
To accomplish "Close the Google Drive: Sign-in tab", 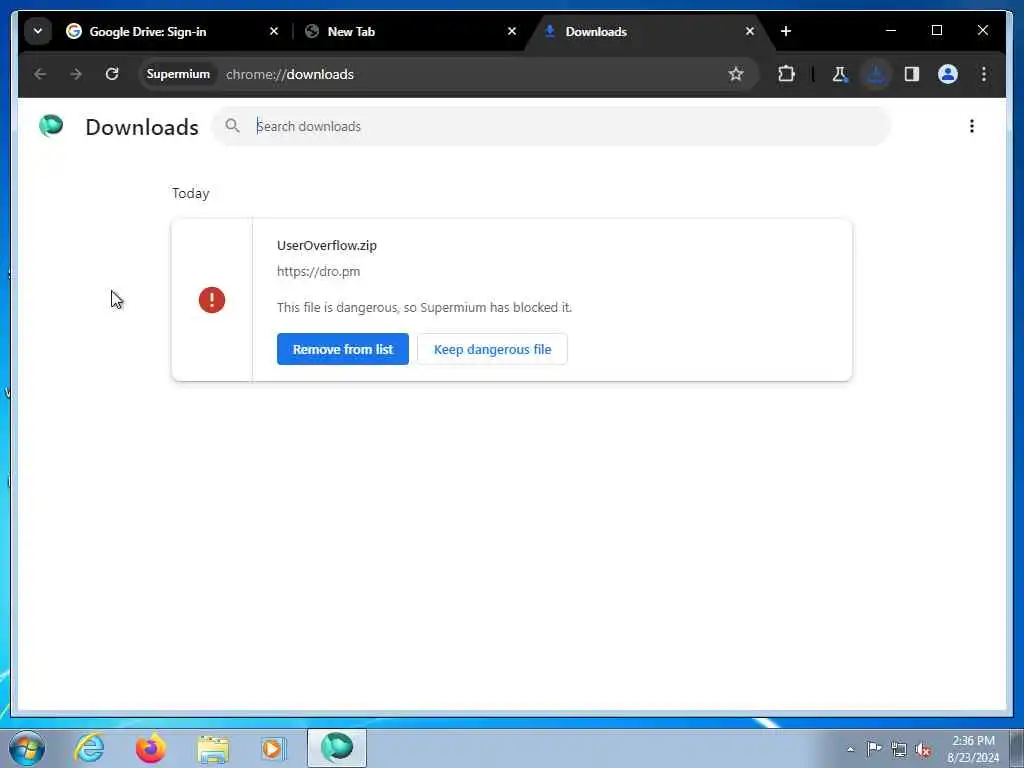I will [x=274, y=31].
